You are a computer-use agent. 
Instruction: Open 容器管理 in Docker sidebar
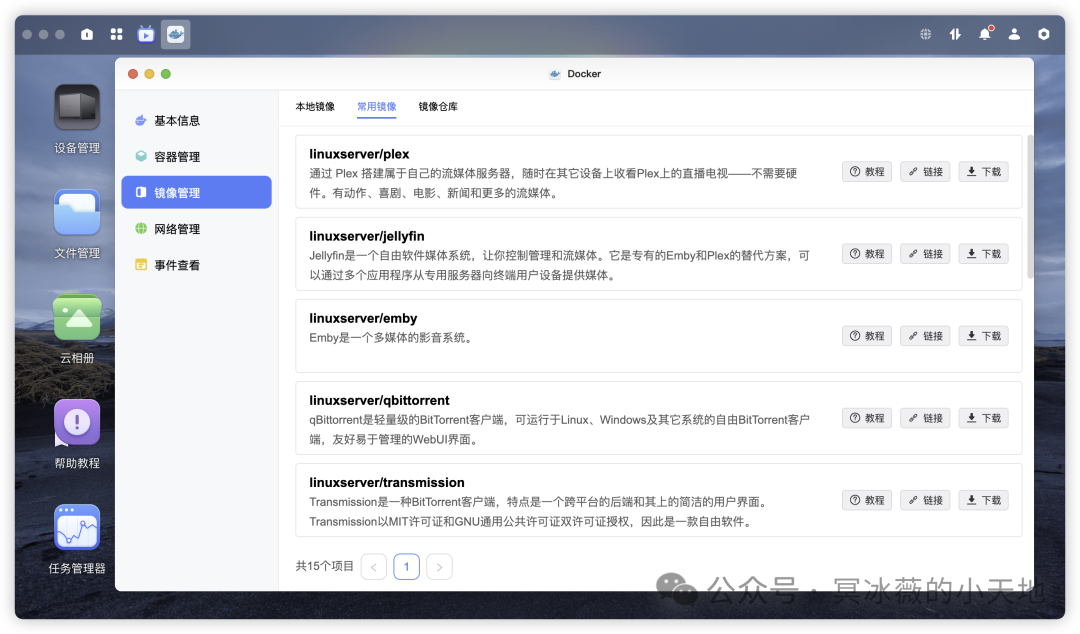(x=196, y=156)
